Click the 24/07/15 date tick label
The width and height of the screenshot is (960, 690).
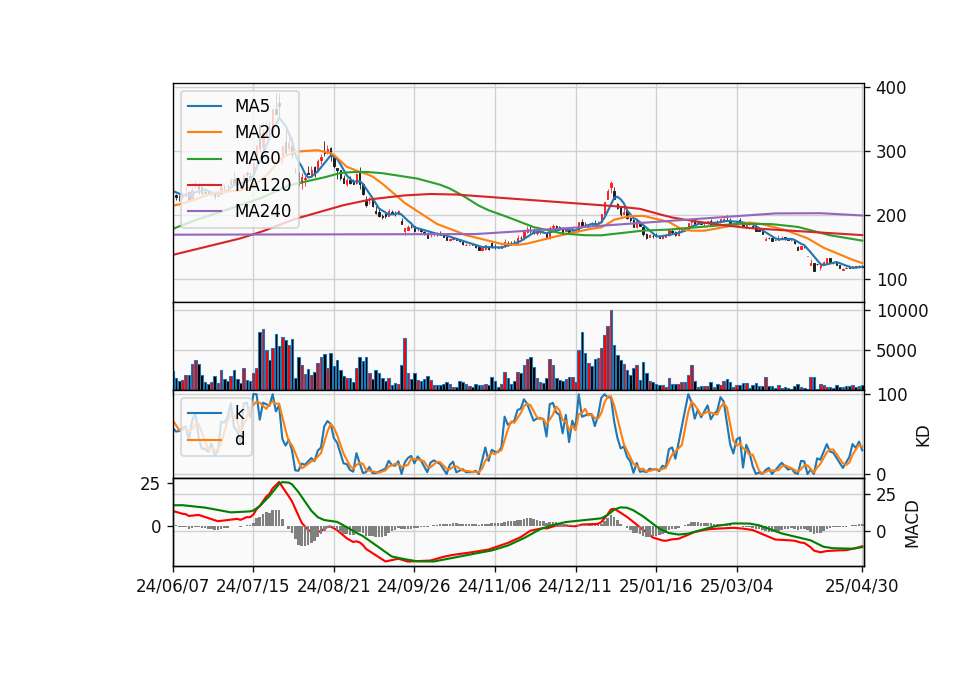tap(253, 586)
